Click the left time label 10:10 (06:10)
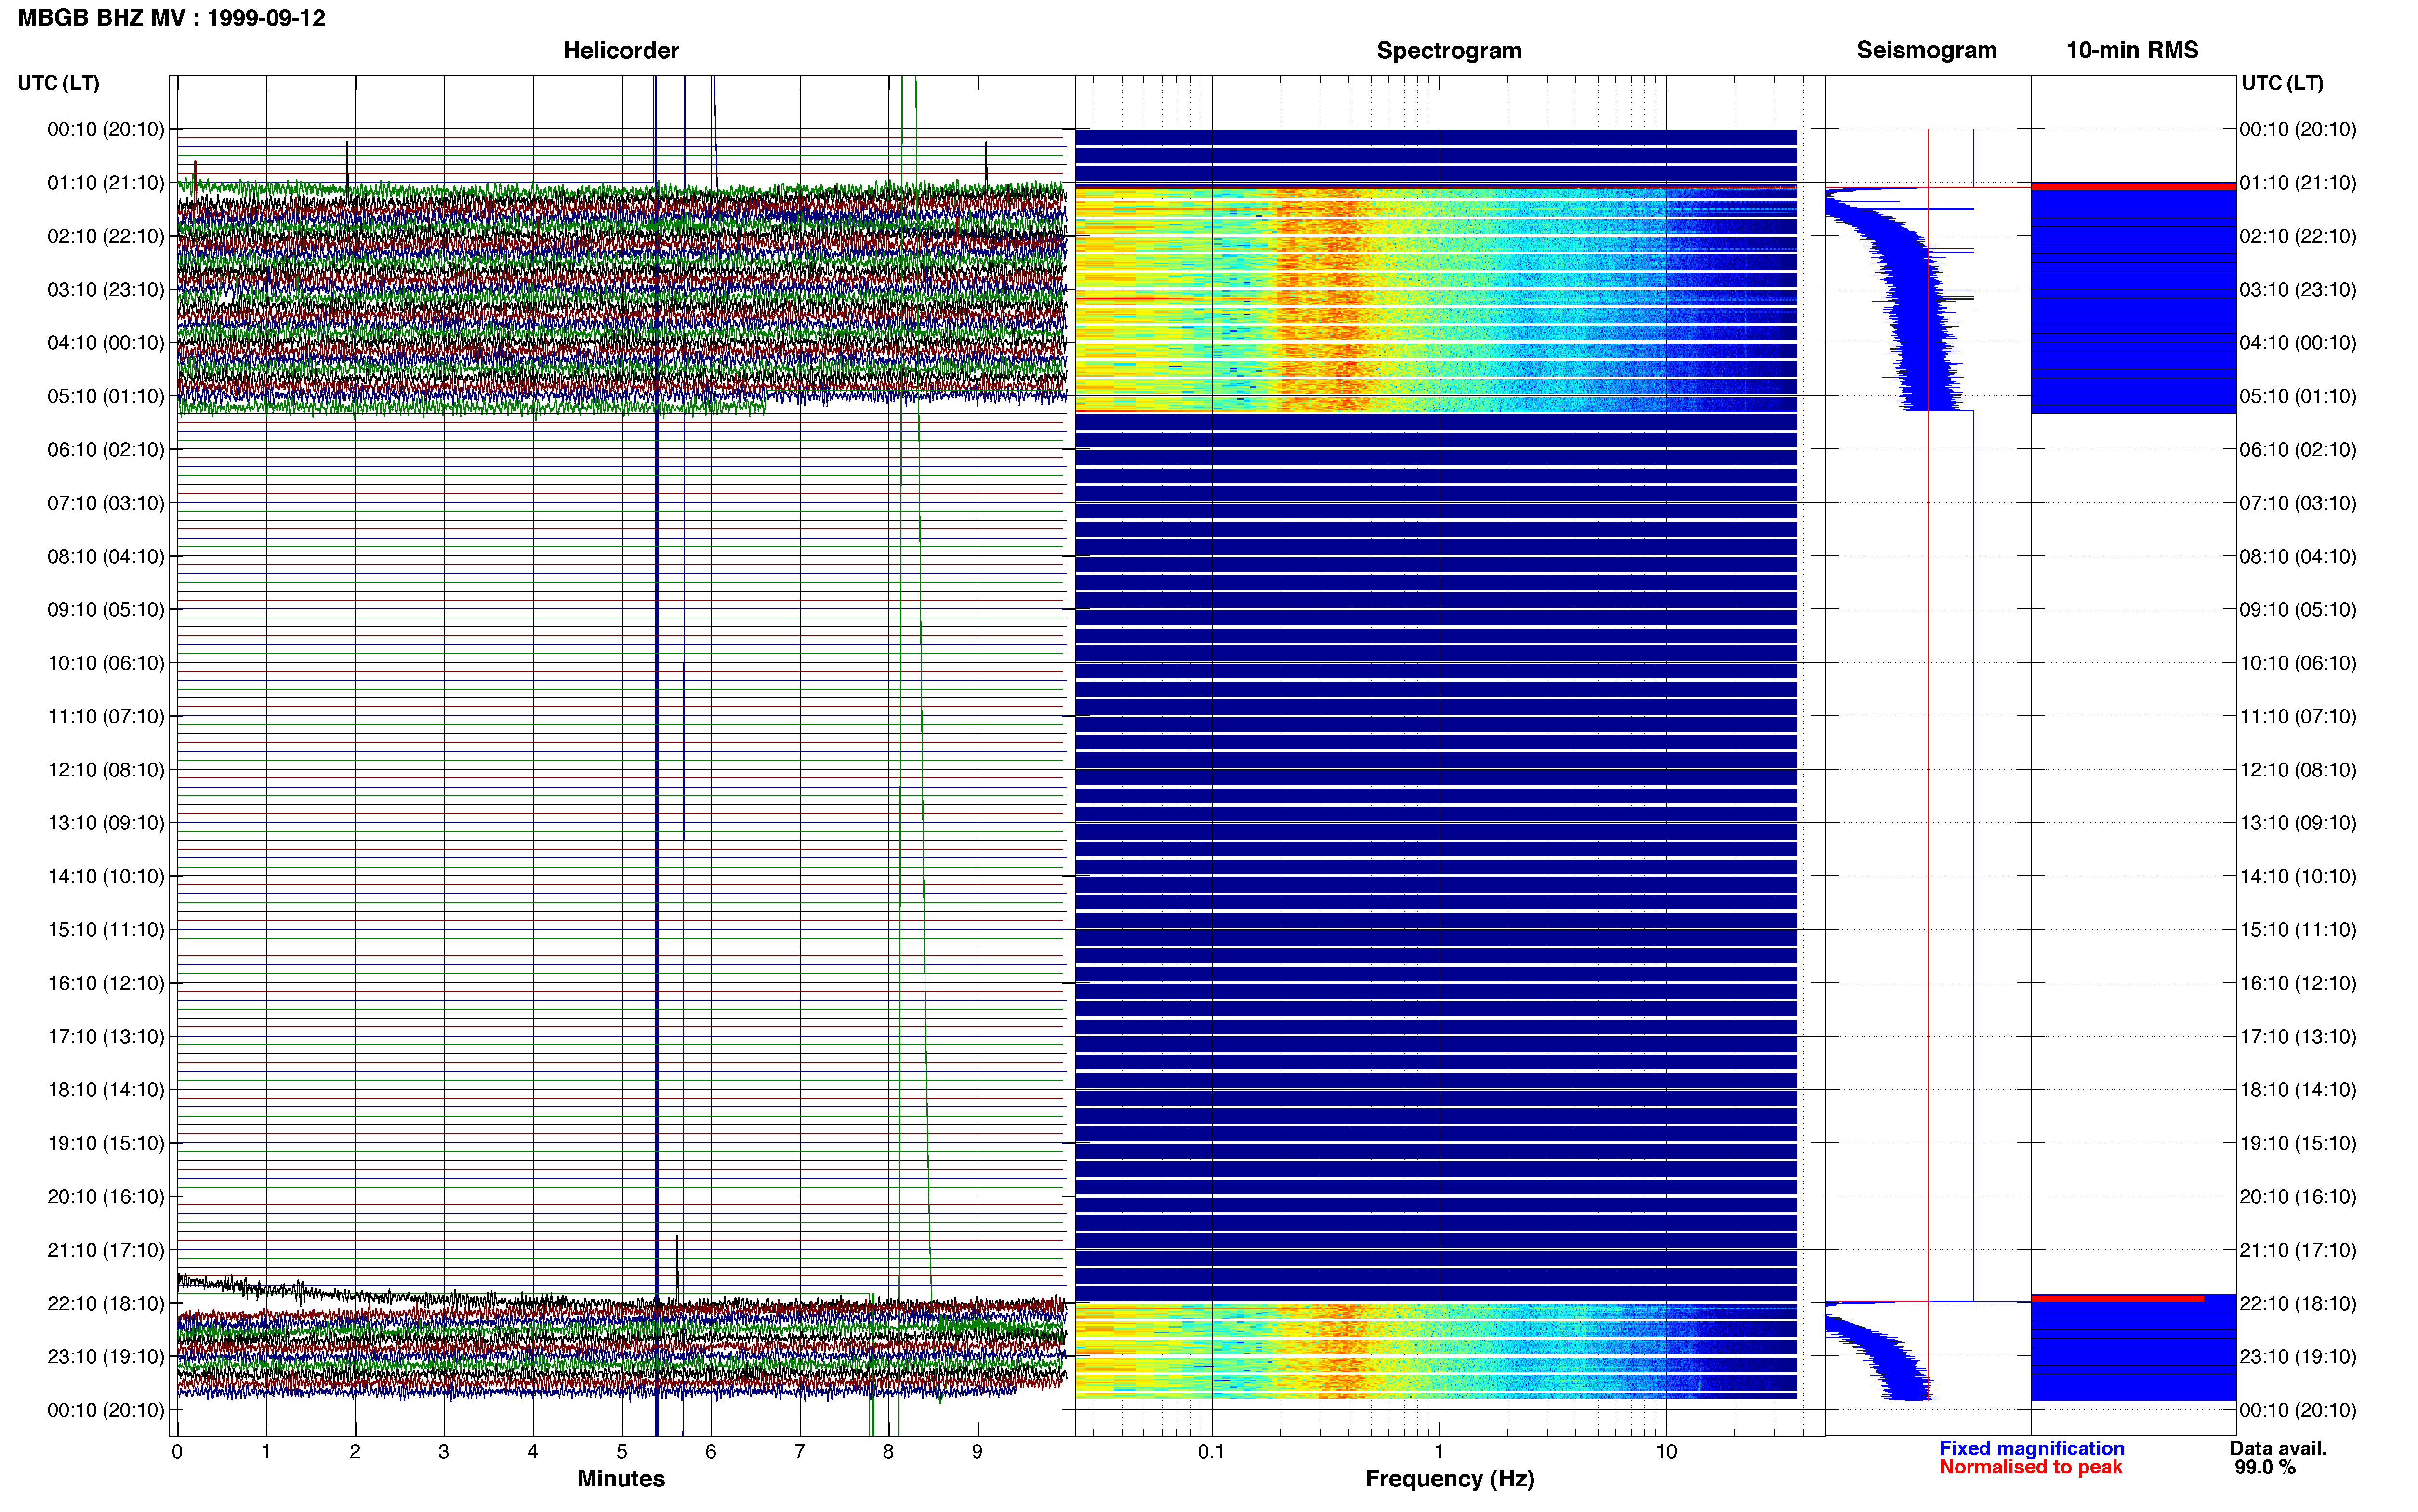Screen dimensions: 2418x1512 click(106, 663)
